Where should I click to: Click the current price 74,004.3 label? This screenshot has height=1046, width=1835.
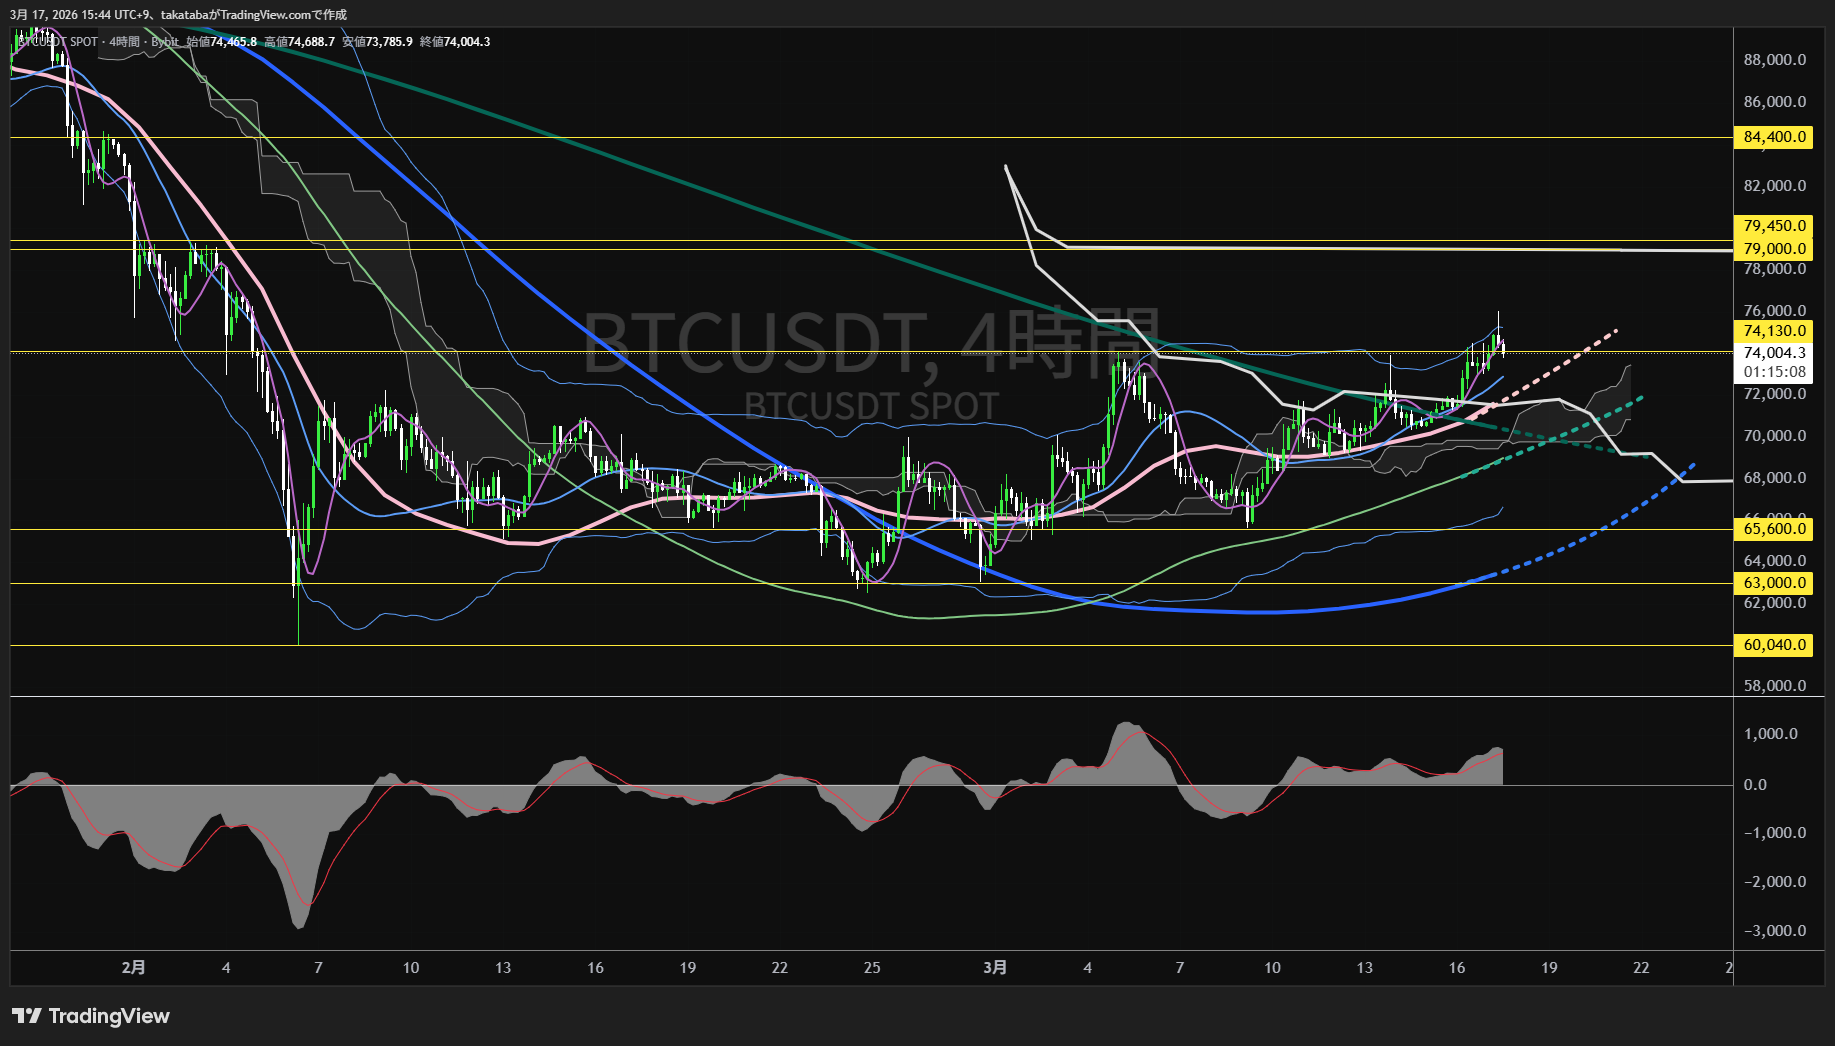pyautogui.click(x=1774, y=353)
